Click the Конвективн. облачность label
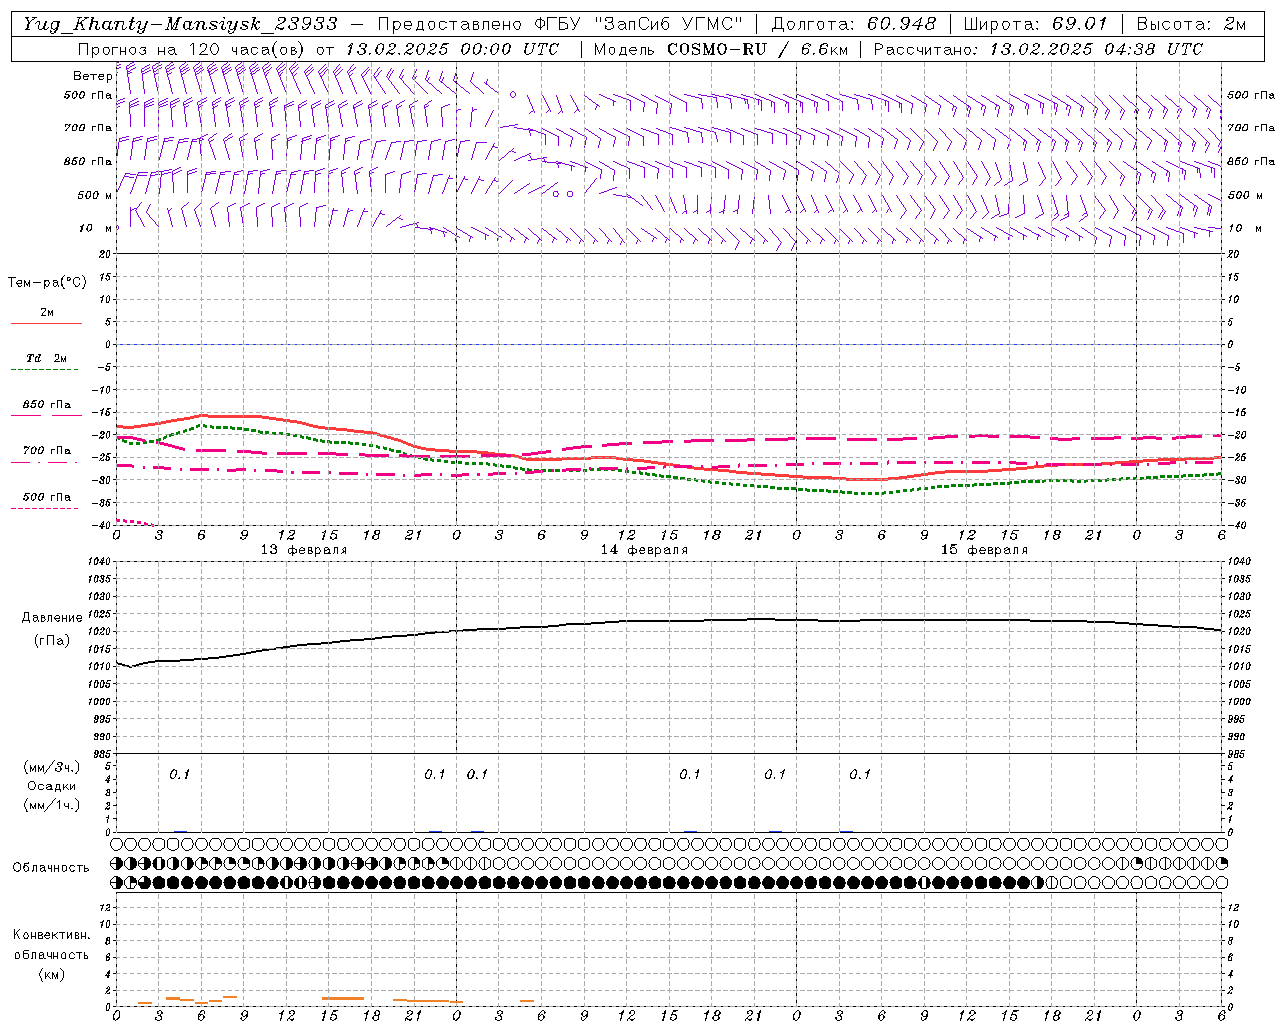This screenshot has height=1024, width=1280. [51, 945]
